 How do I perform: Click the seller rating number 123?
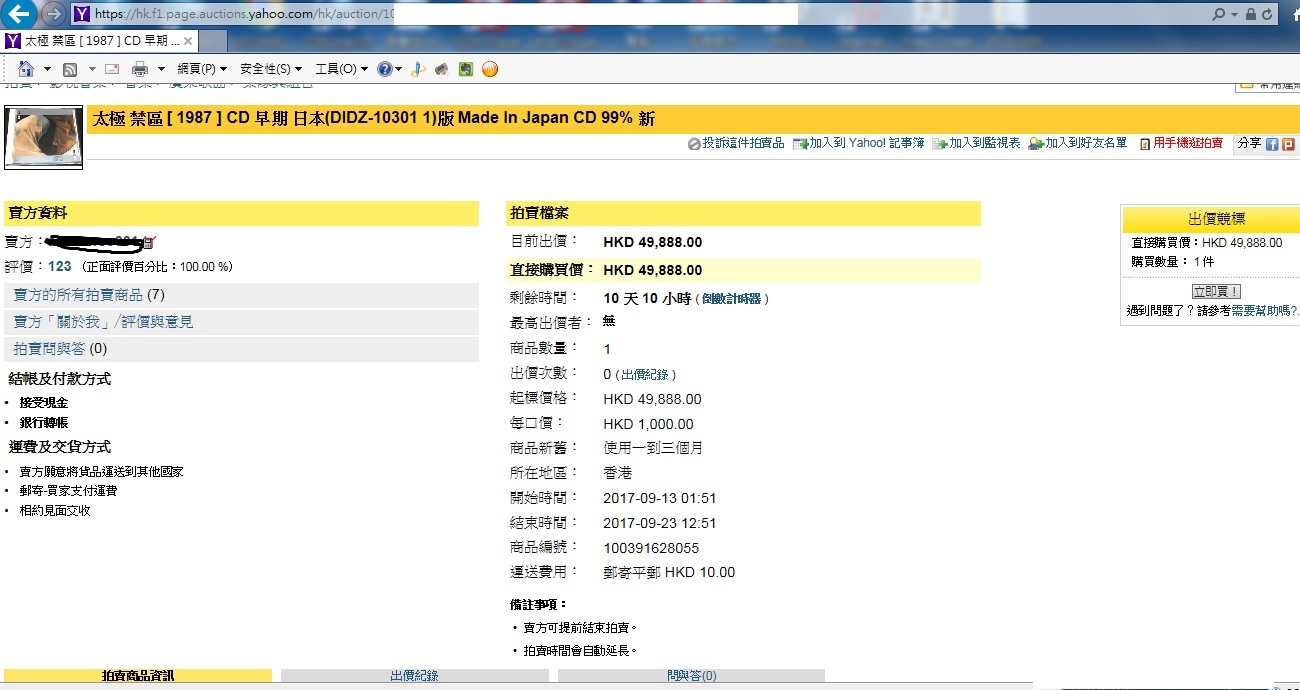click(x=60, y=267)
